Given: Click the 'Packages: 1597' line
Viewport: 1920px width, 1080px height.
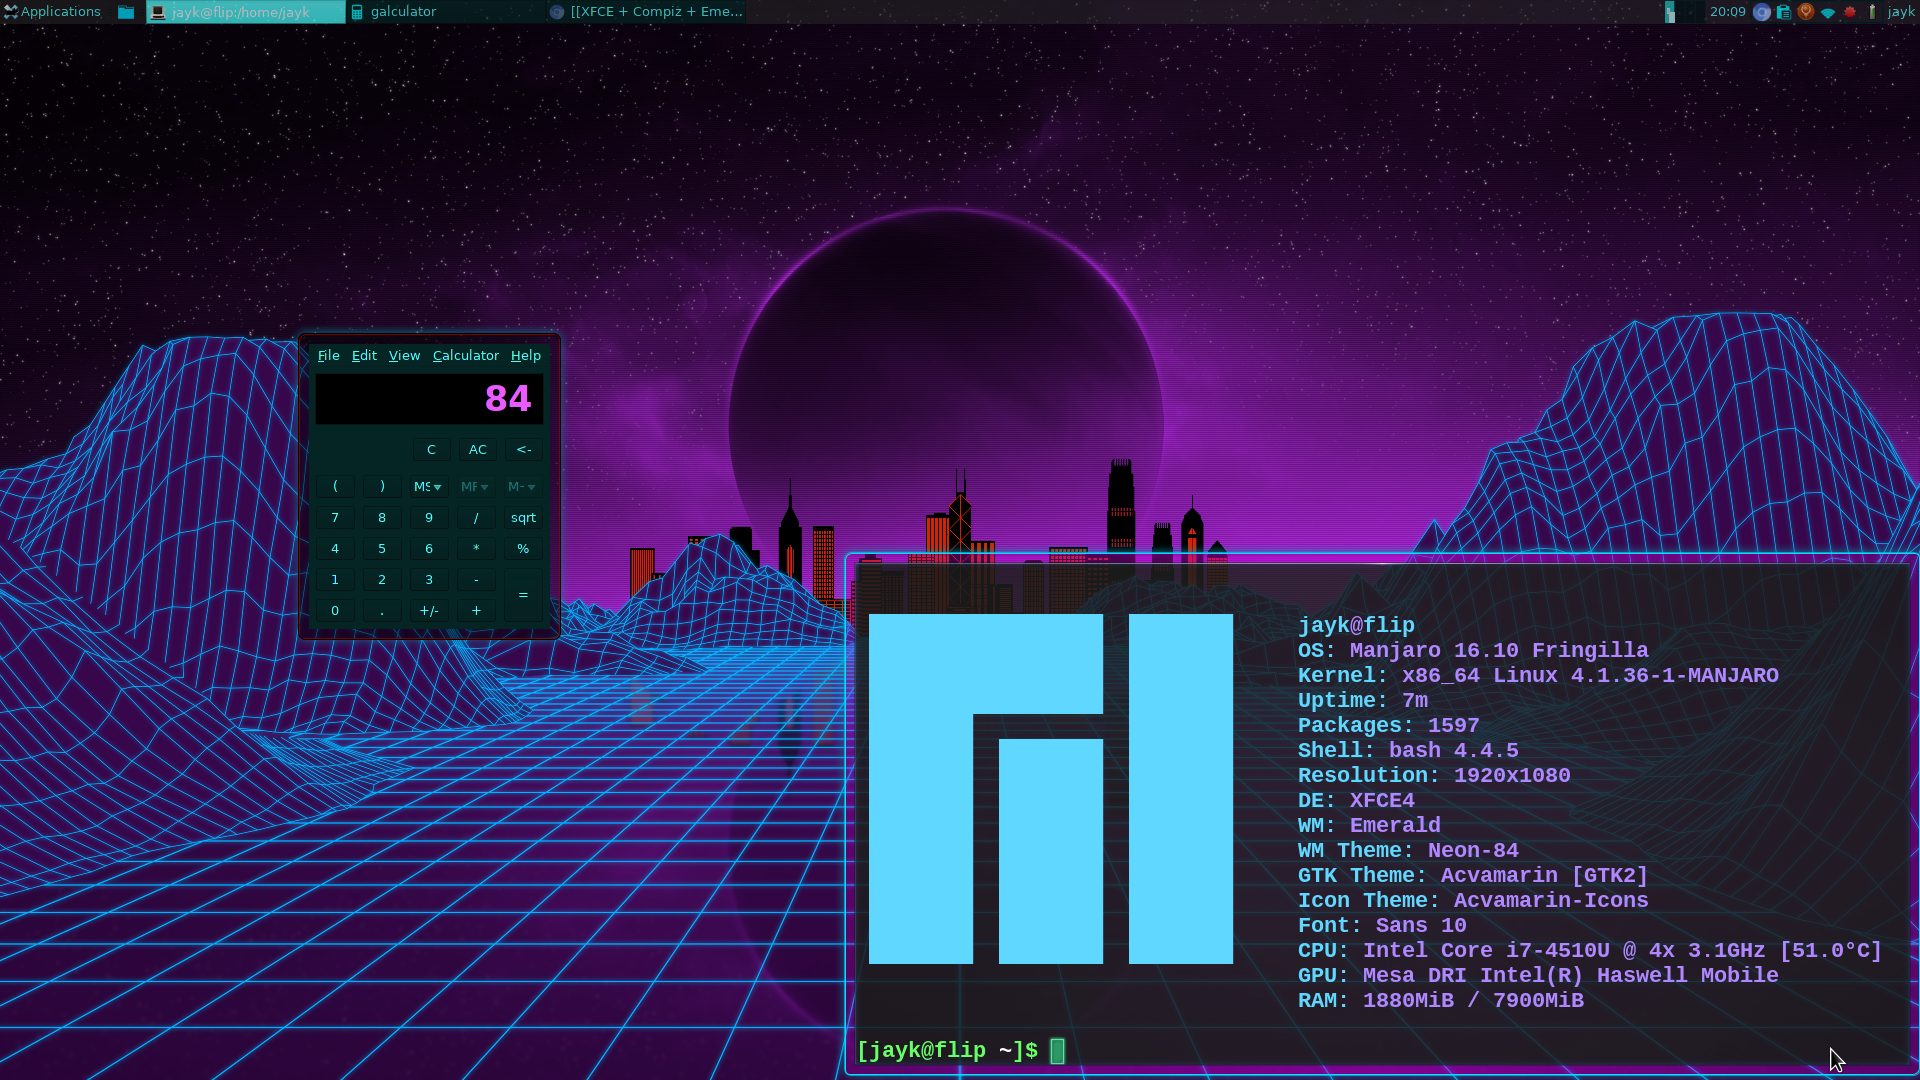Looking at the screenshot, I should [x=1389, y=725].
